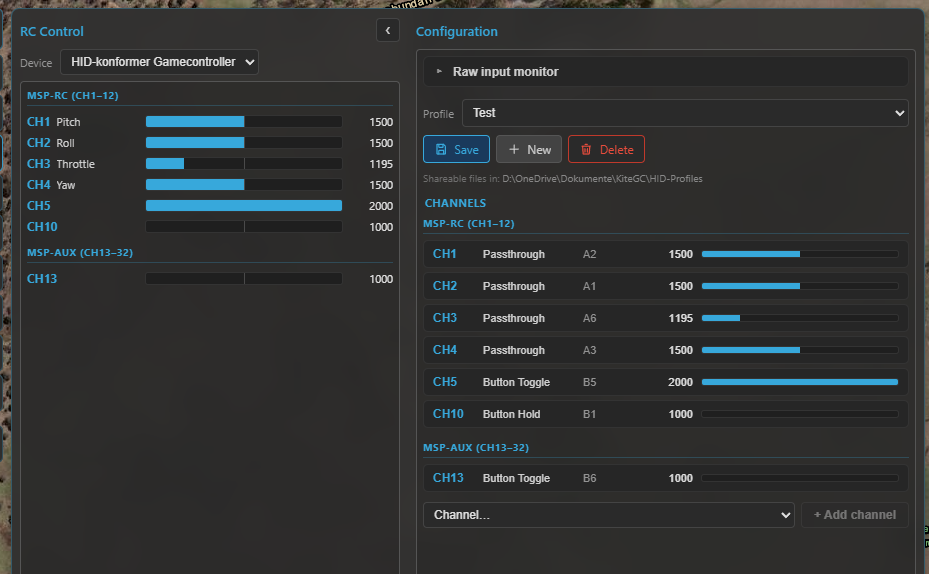929x574 pixels.
Task: Click the A6 input label for CH3
Action: coord(590,318)
